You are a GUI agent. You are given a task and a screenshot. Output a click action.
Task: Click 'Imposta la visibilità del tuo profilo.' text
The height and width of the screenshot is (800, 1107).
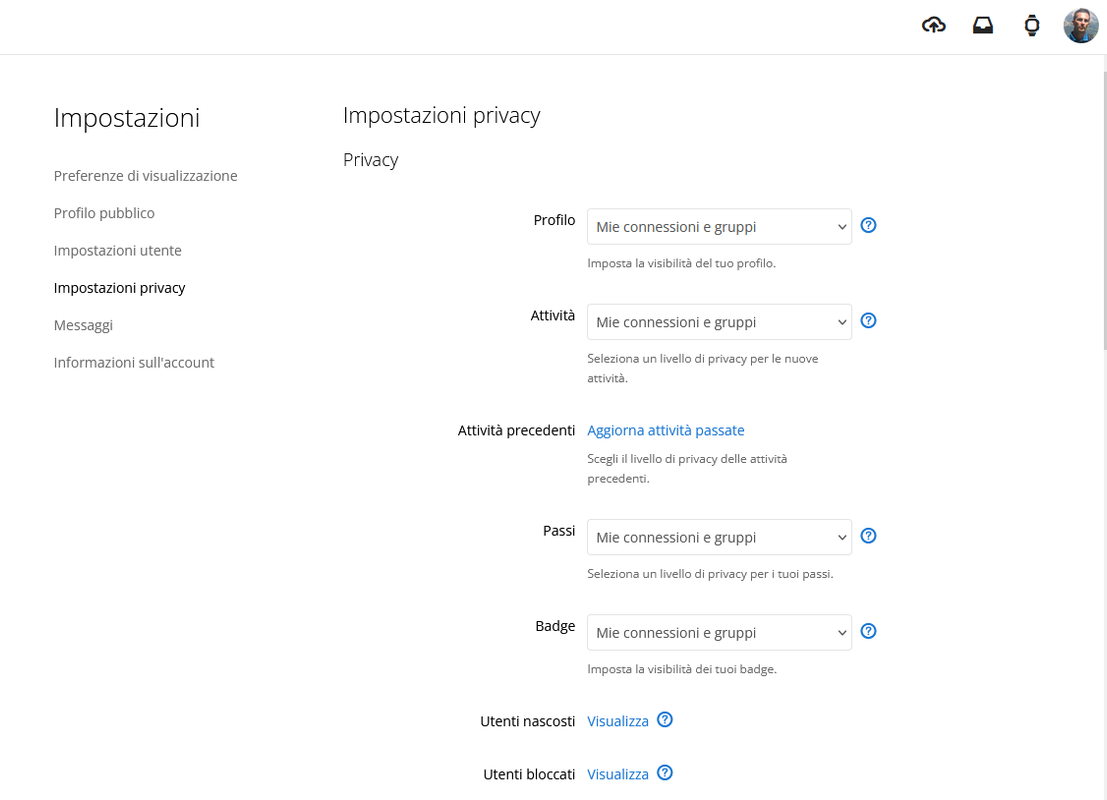(681, 263)
